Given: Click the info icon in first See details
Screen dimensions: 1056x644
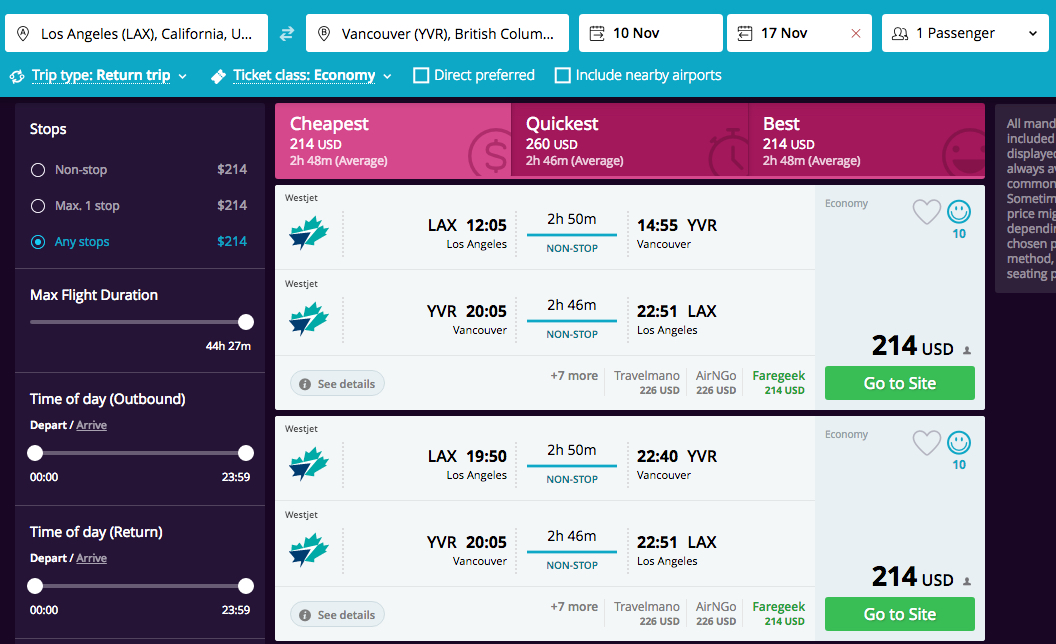Looking at the screenshot, I should 305,384.
